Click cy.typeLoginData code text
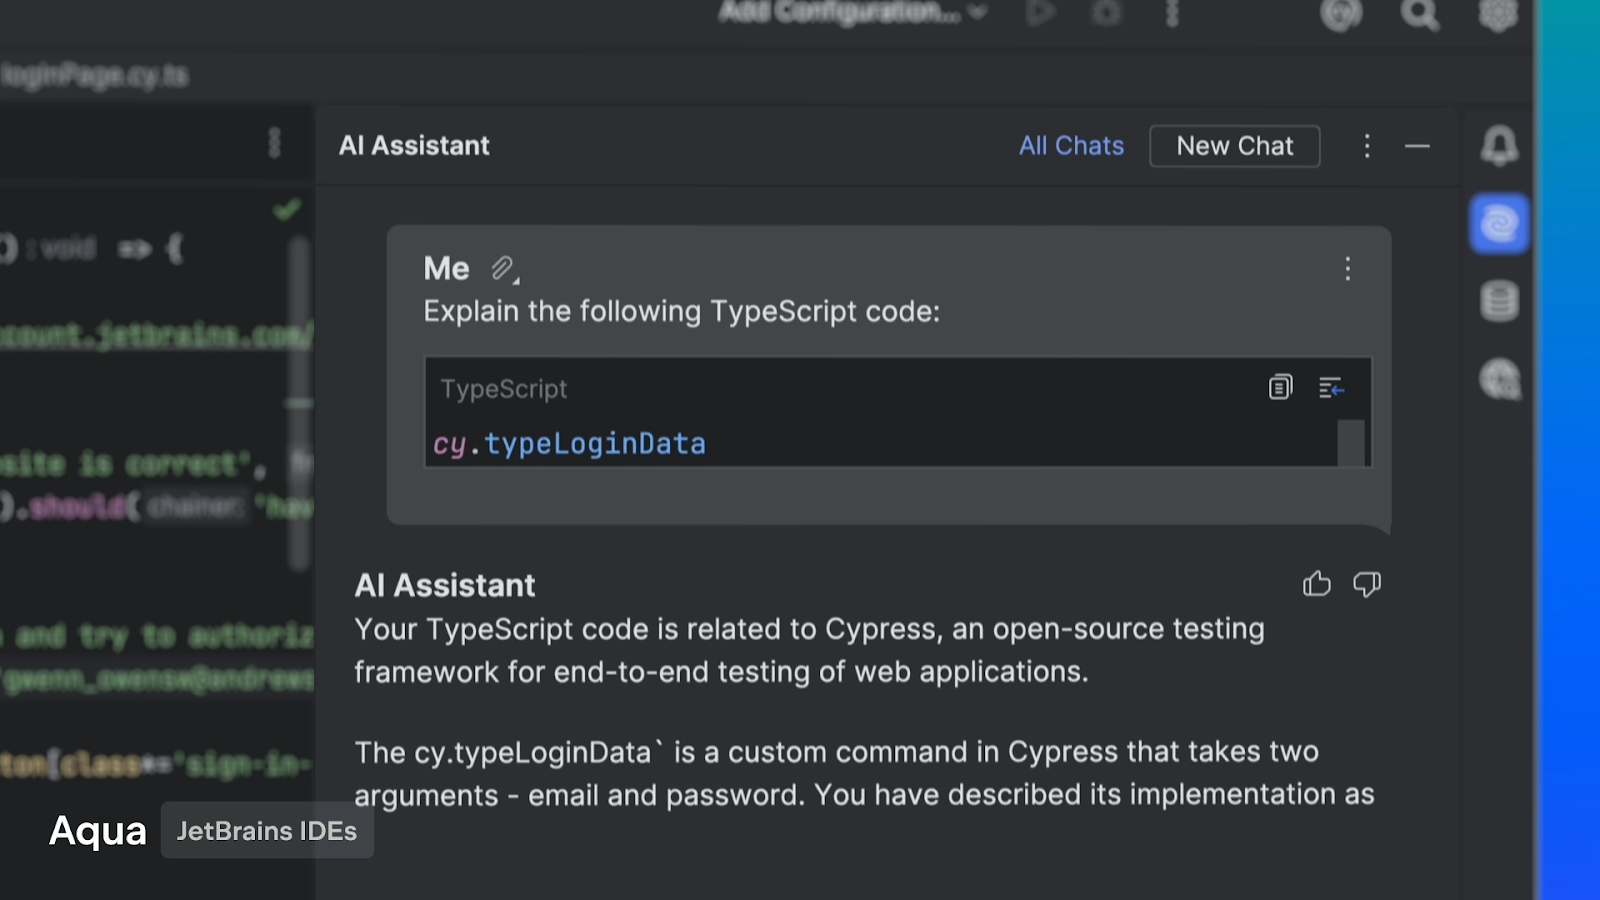Image resolution: width=1600 pixels, height=900 pixels. [569, 444]
